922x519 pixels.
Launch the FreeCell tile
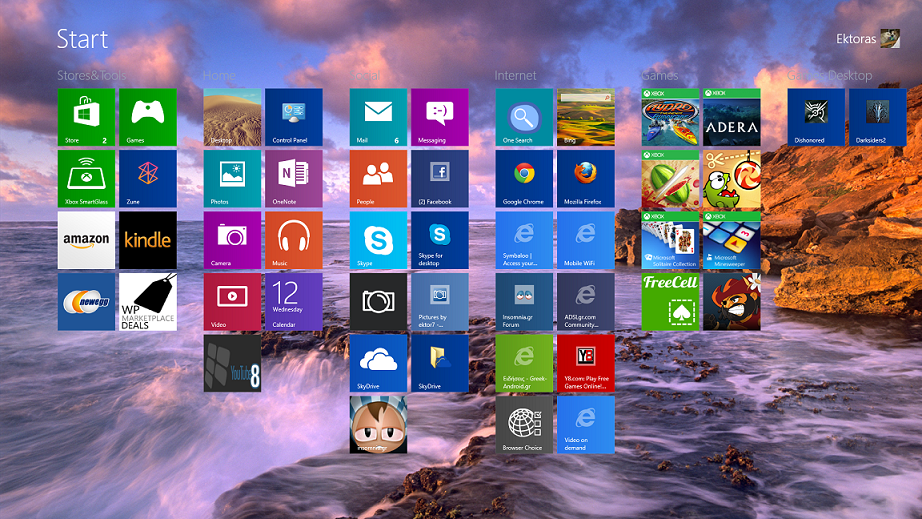[x=670, y=302]
